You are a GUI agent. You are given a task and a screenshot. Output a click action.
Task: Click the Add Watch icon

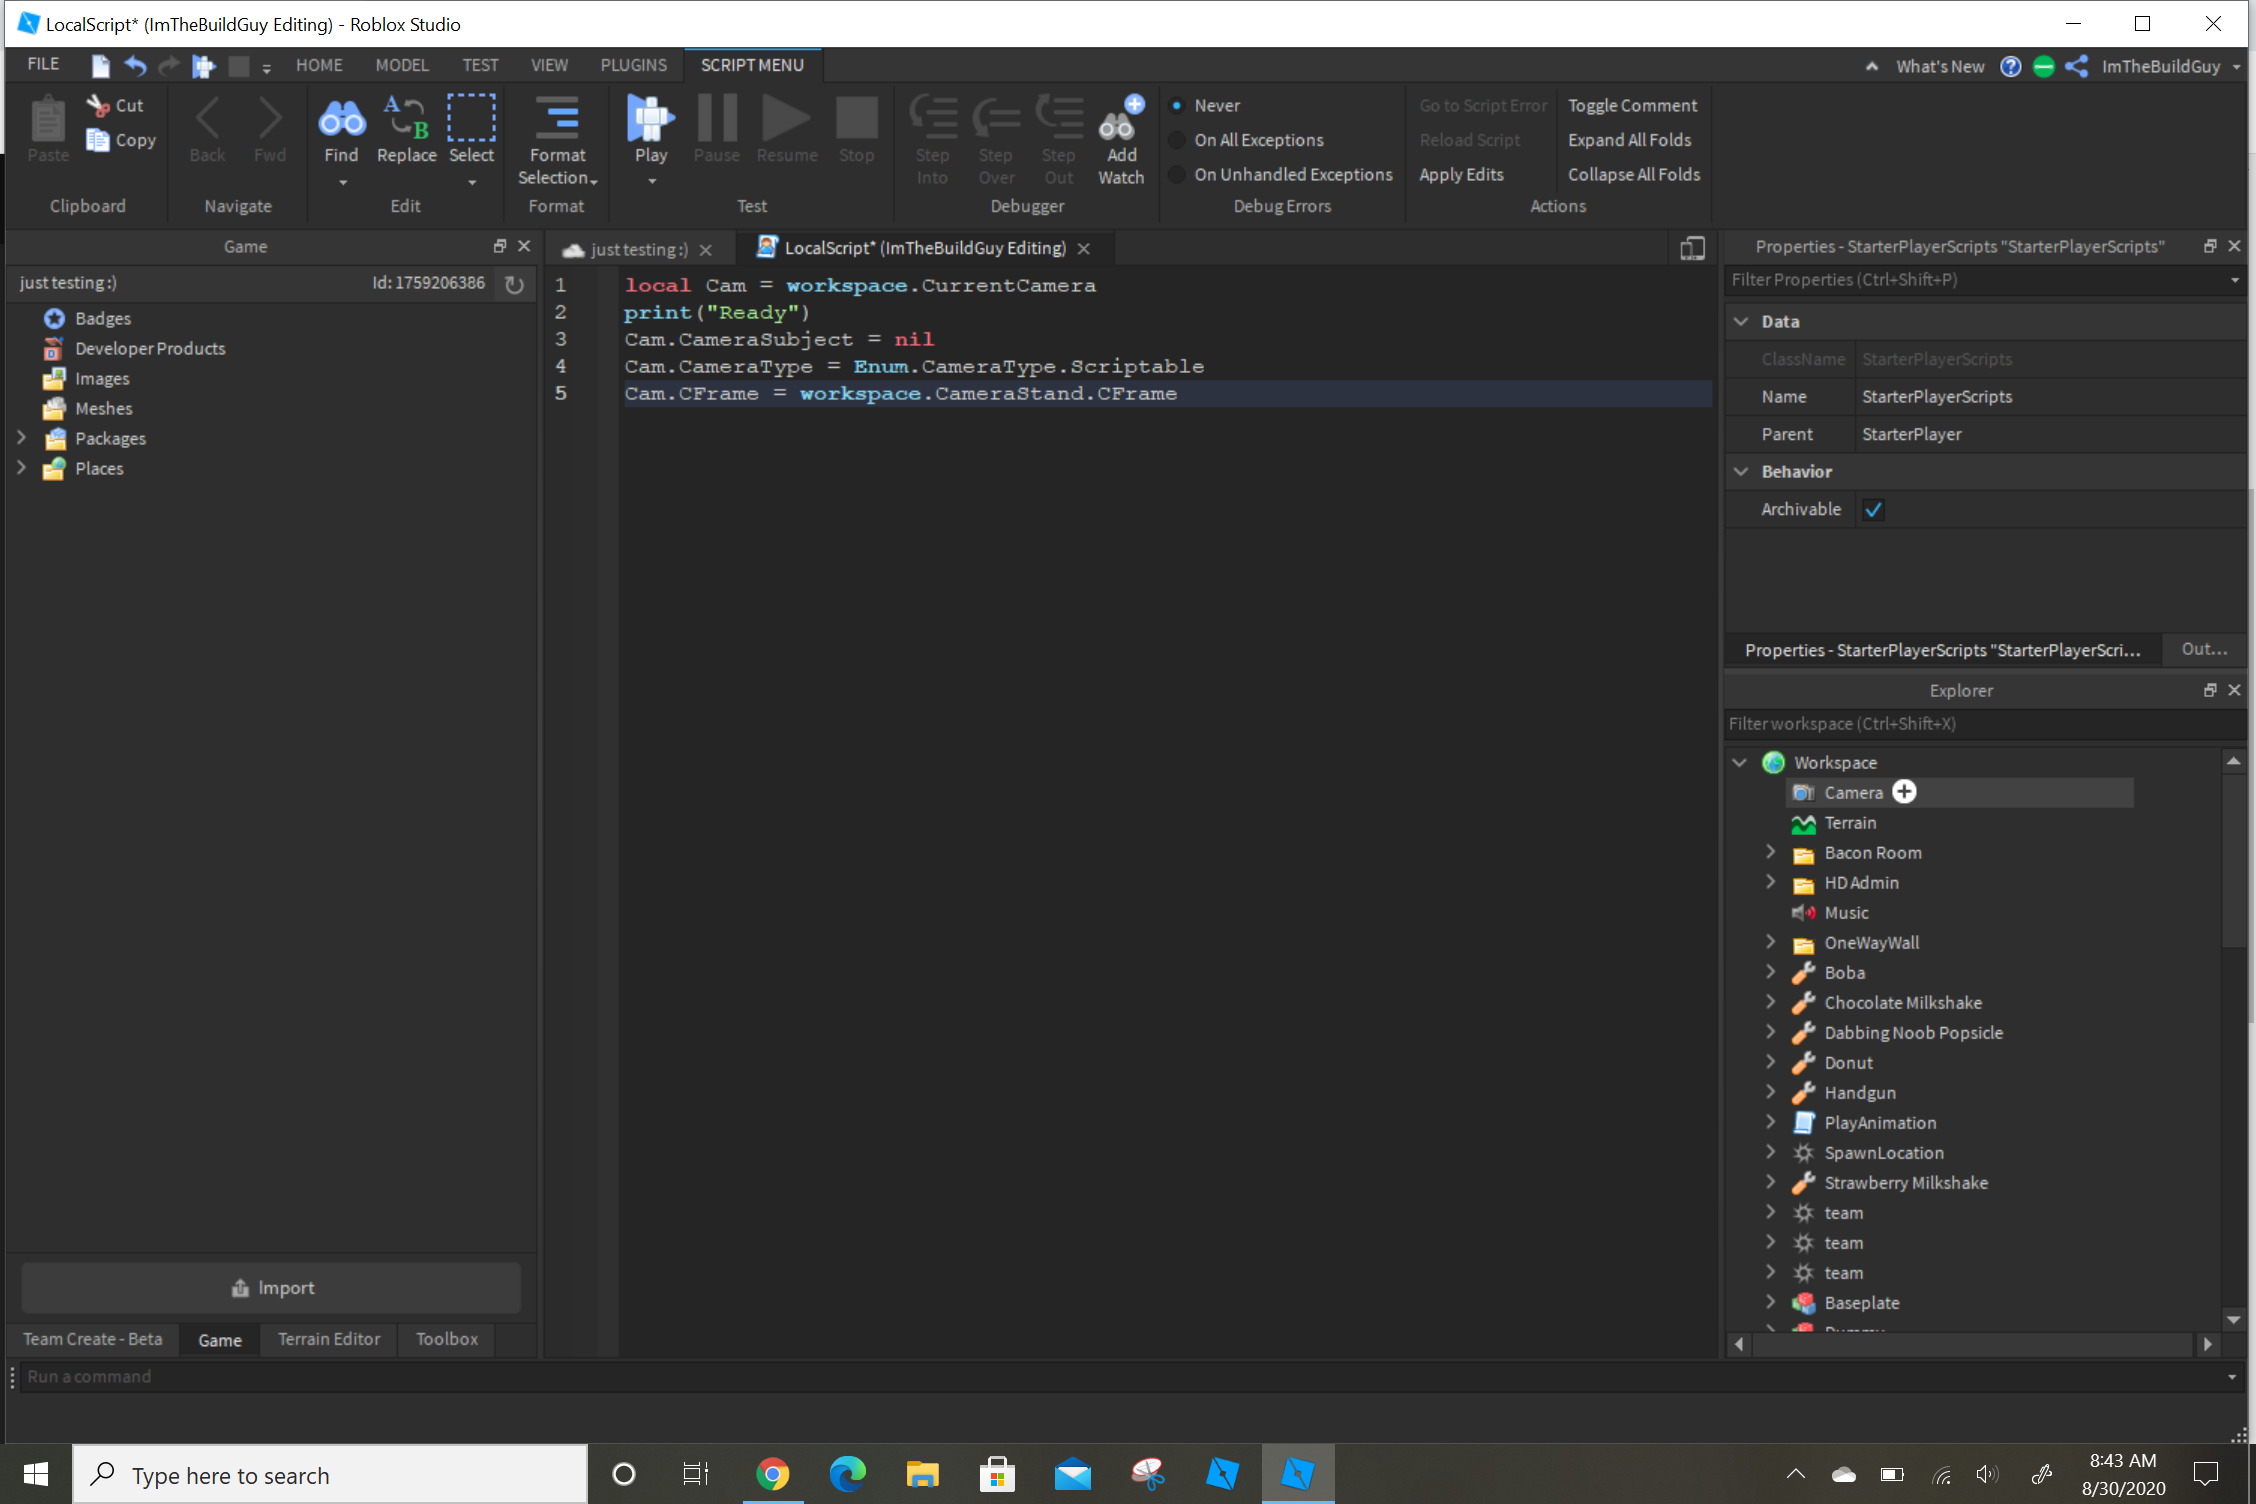point(1120,120)
